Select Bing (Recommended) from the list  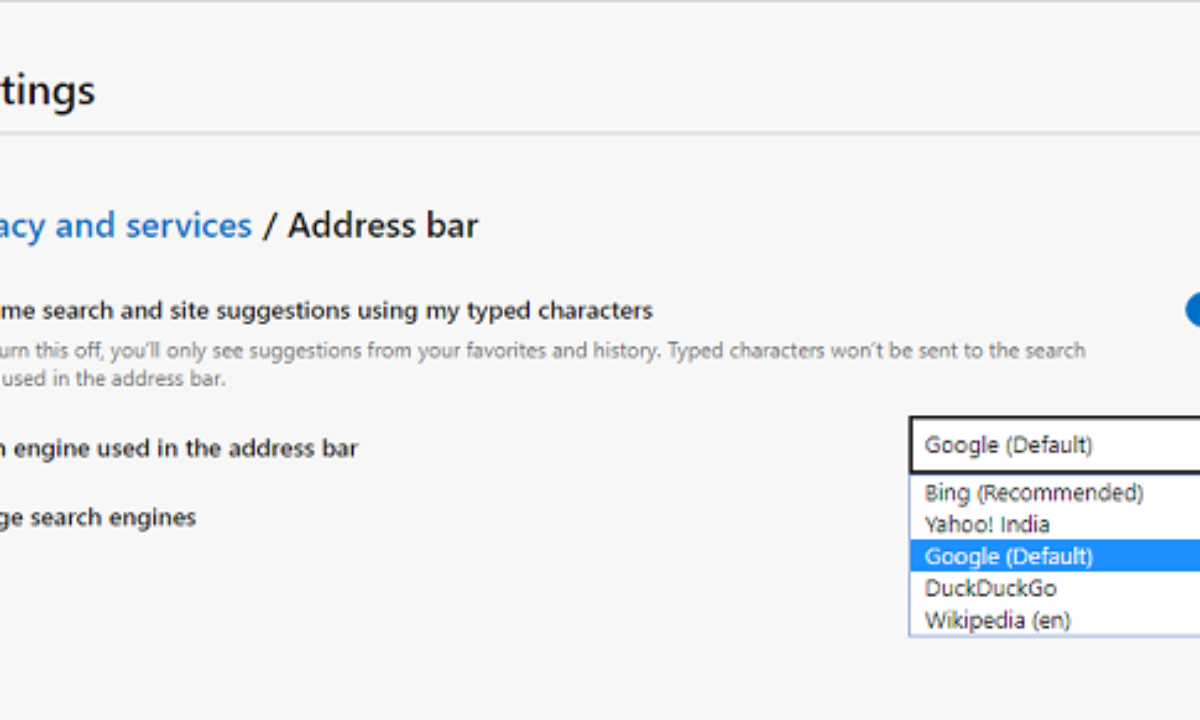click(1055, 492)
